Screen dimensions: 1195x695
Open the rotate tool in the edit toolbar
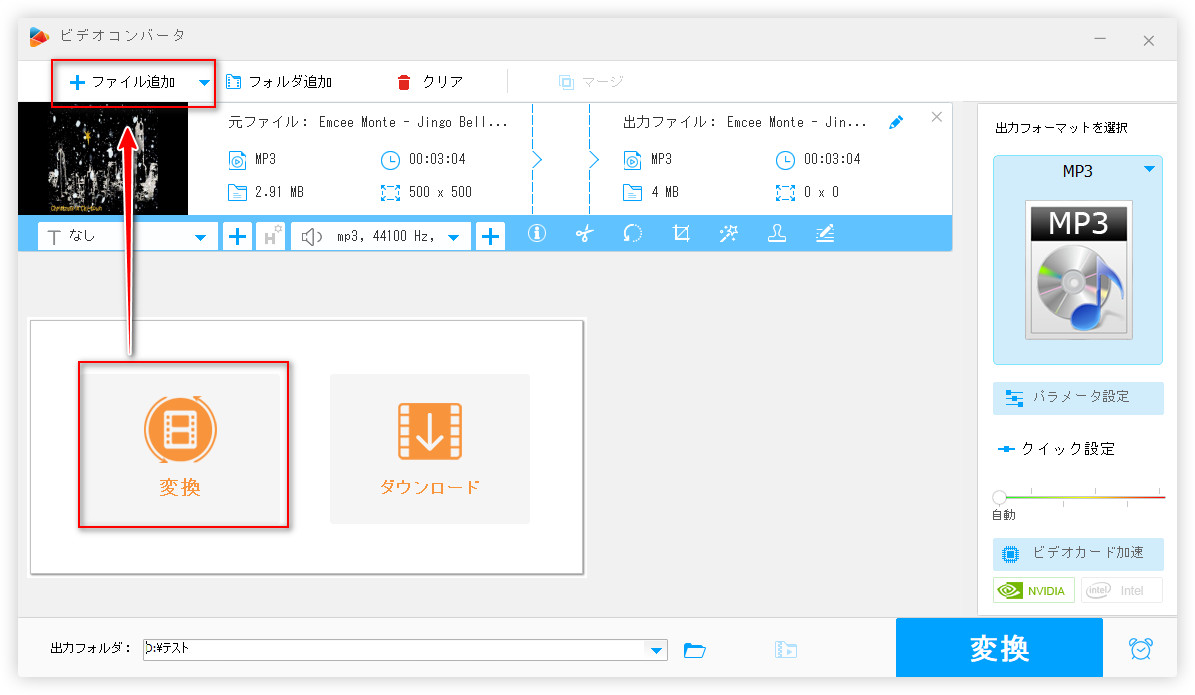pyautogui.click(x=632, y=234)
